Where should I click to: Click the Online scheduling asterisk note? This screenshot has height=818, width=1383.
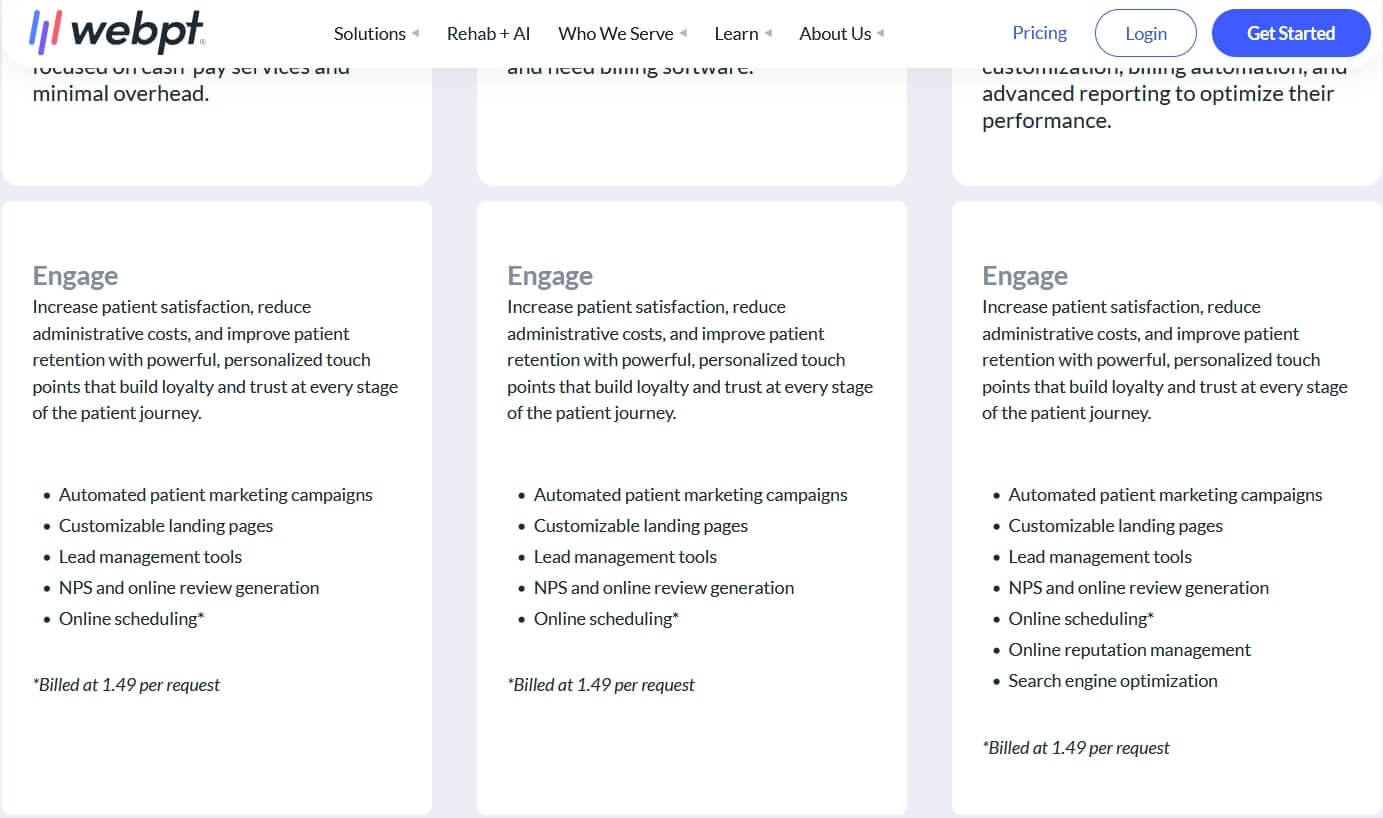tap(131, 618)
